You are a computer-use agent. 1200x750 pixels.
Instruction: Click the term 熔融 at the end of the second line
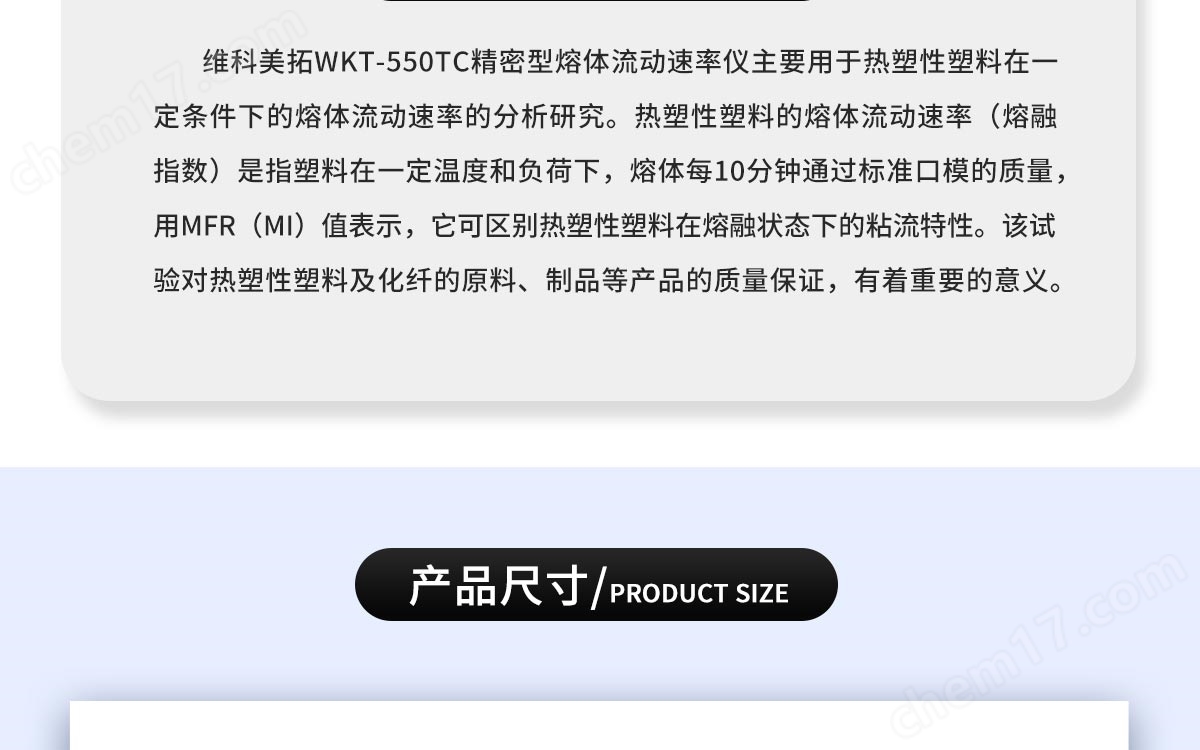(1029, 117)
